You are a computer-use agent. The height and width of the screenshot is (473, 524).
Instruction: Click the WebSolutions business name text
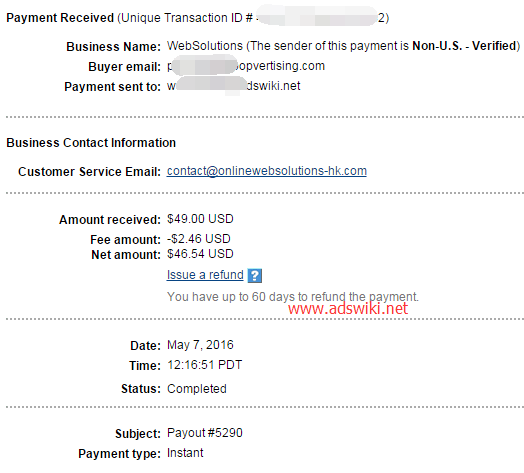(x=205, y=46)
